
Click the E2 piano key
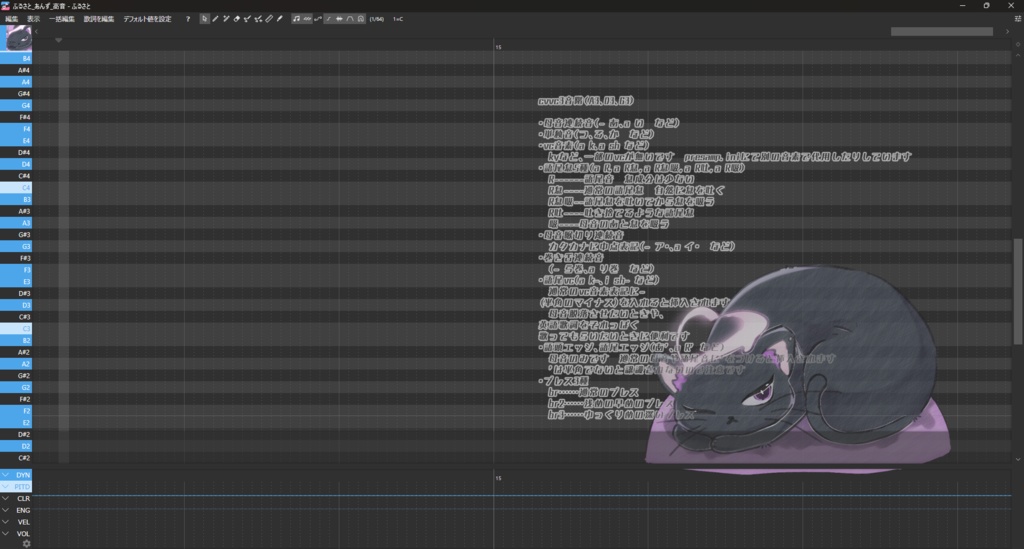[x=16, y=423]
